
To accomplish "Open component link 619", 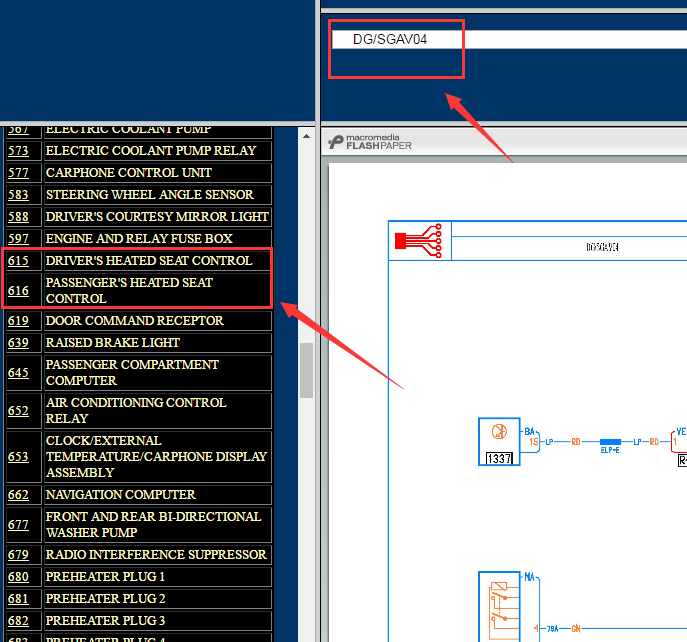I will coord(18,321).
